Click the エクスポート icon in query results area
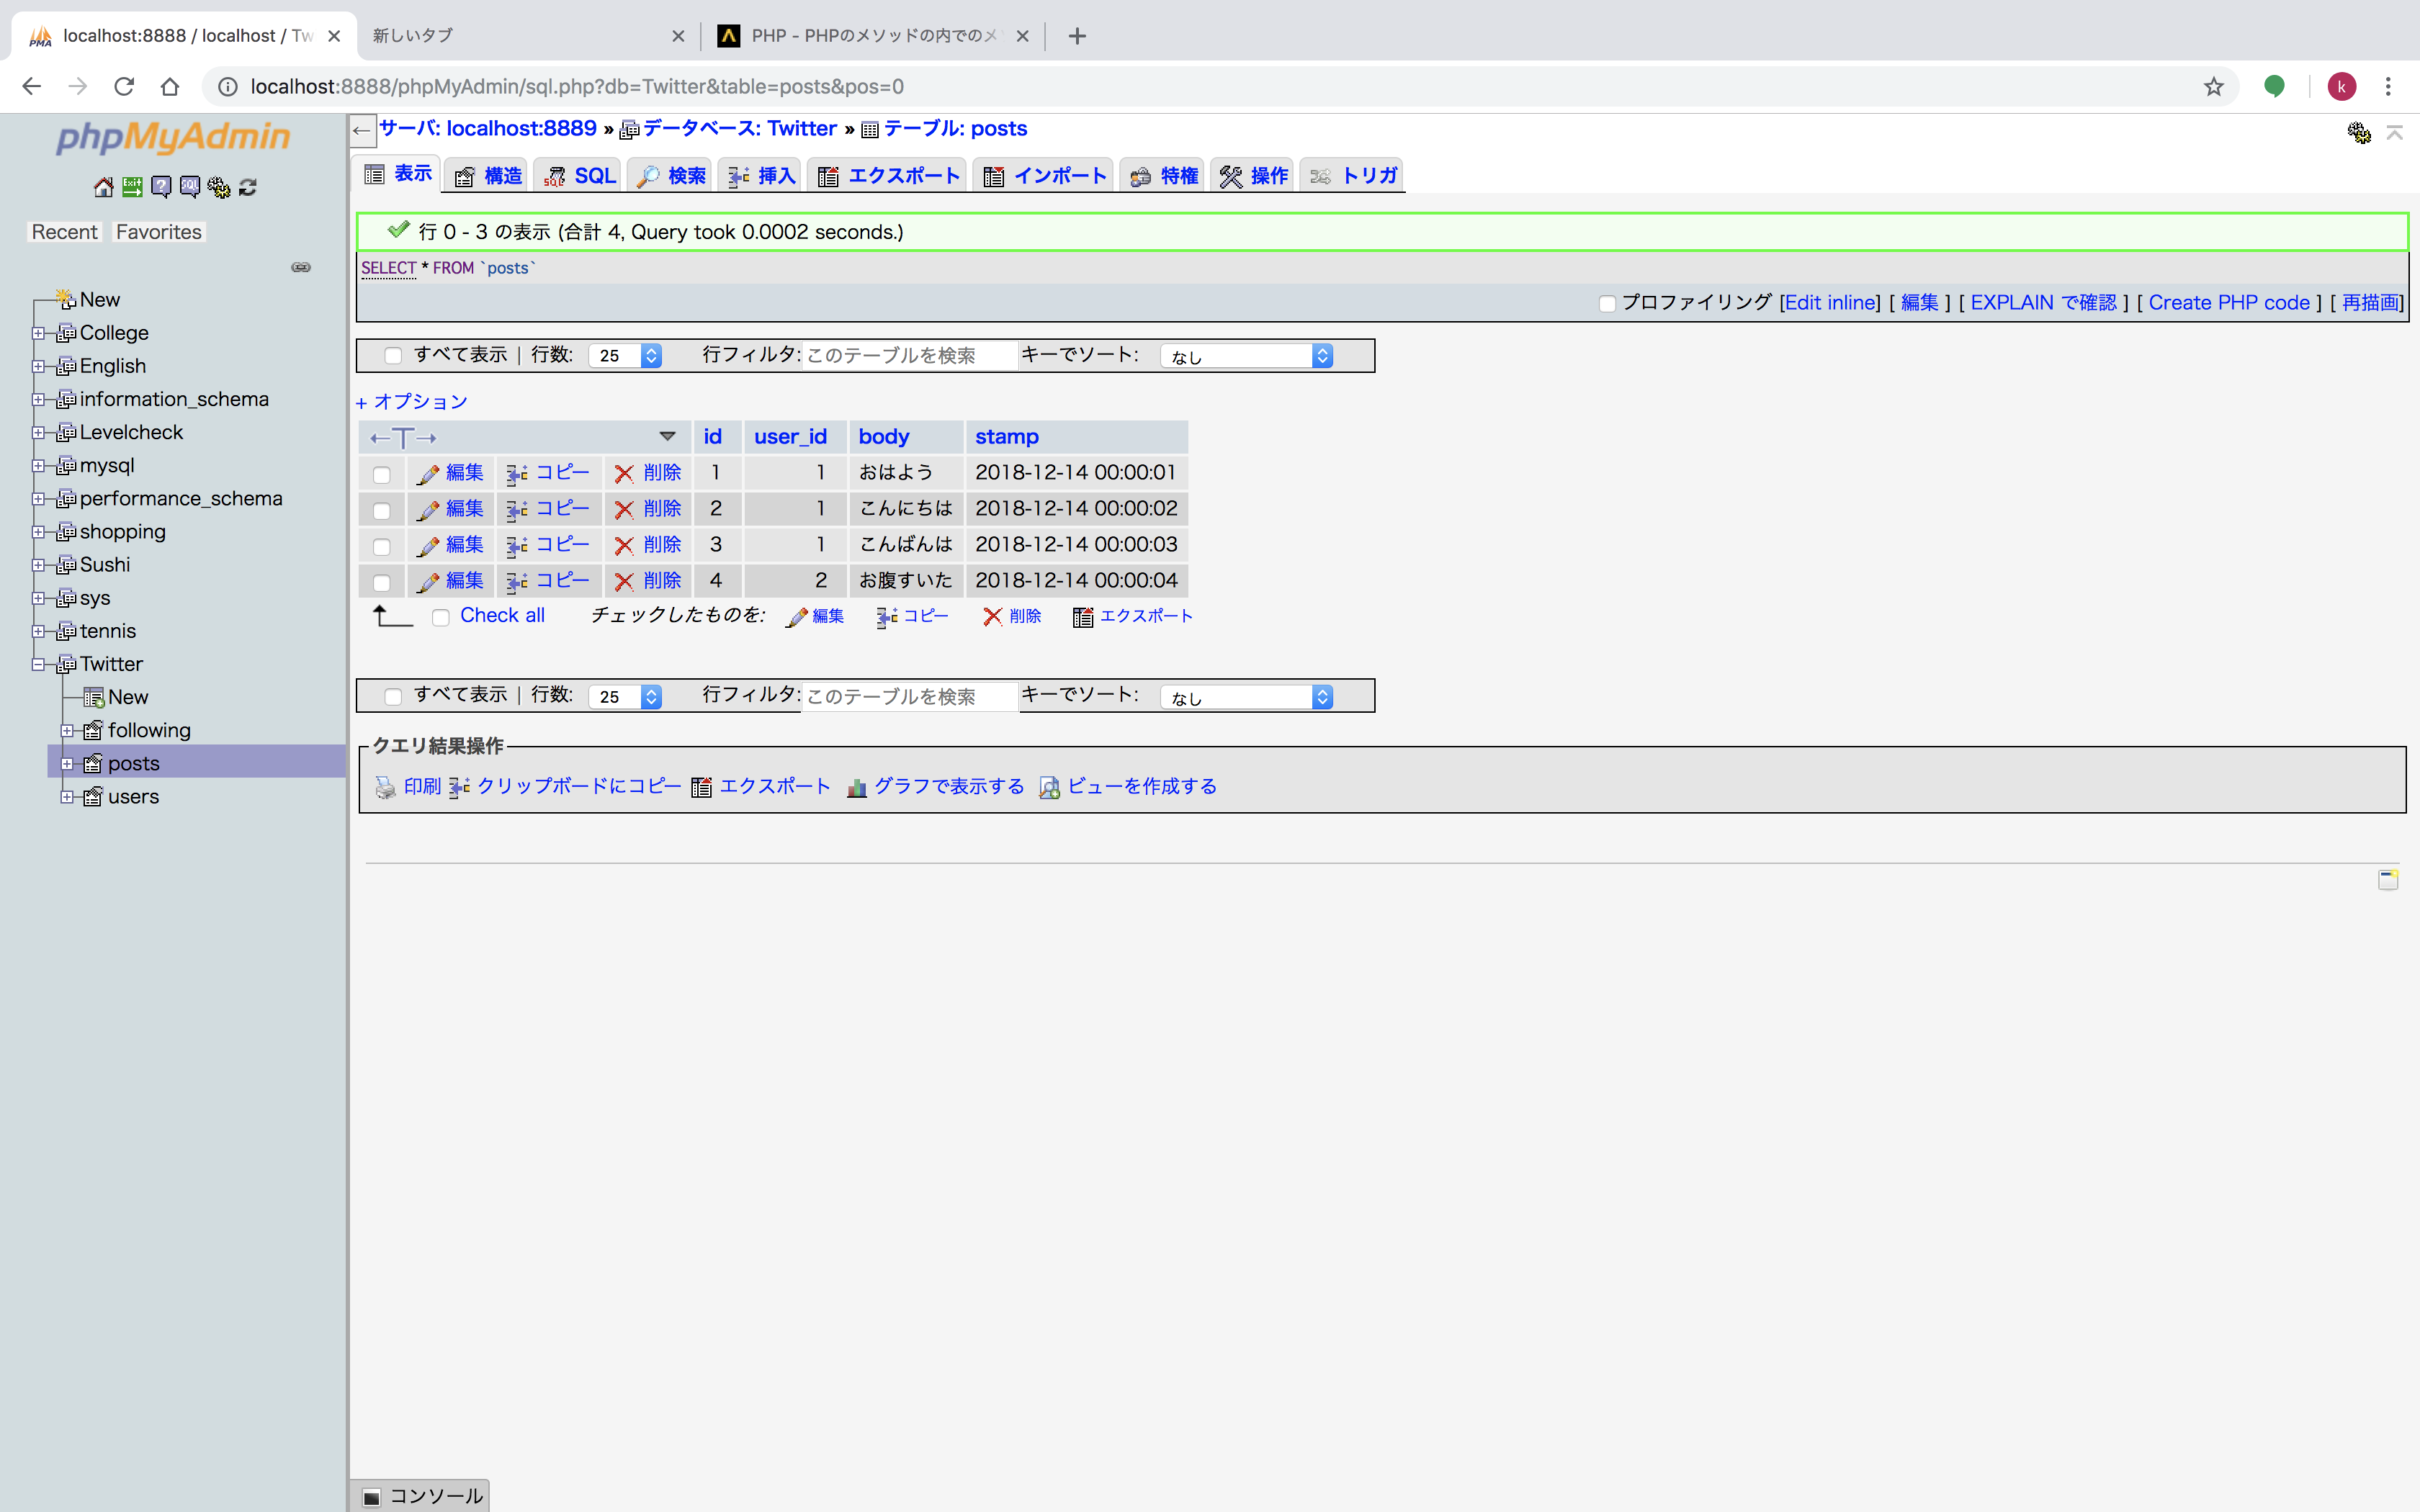This screenshot has height=1512, width=2420. (702, 786)
